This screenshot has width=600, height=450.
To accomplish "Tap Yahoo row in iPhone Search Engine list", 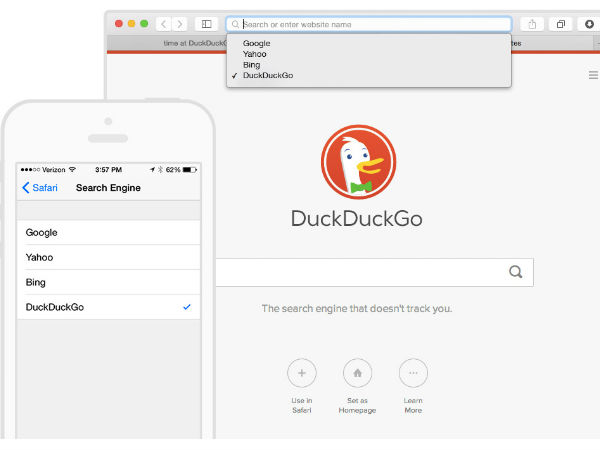I will pyautogui.click(x=109, y=257).
